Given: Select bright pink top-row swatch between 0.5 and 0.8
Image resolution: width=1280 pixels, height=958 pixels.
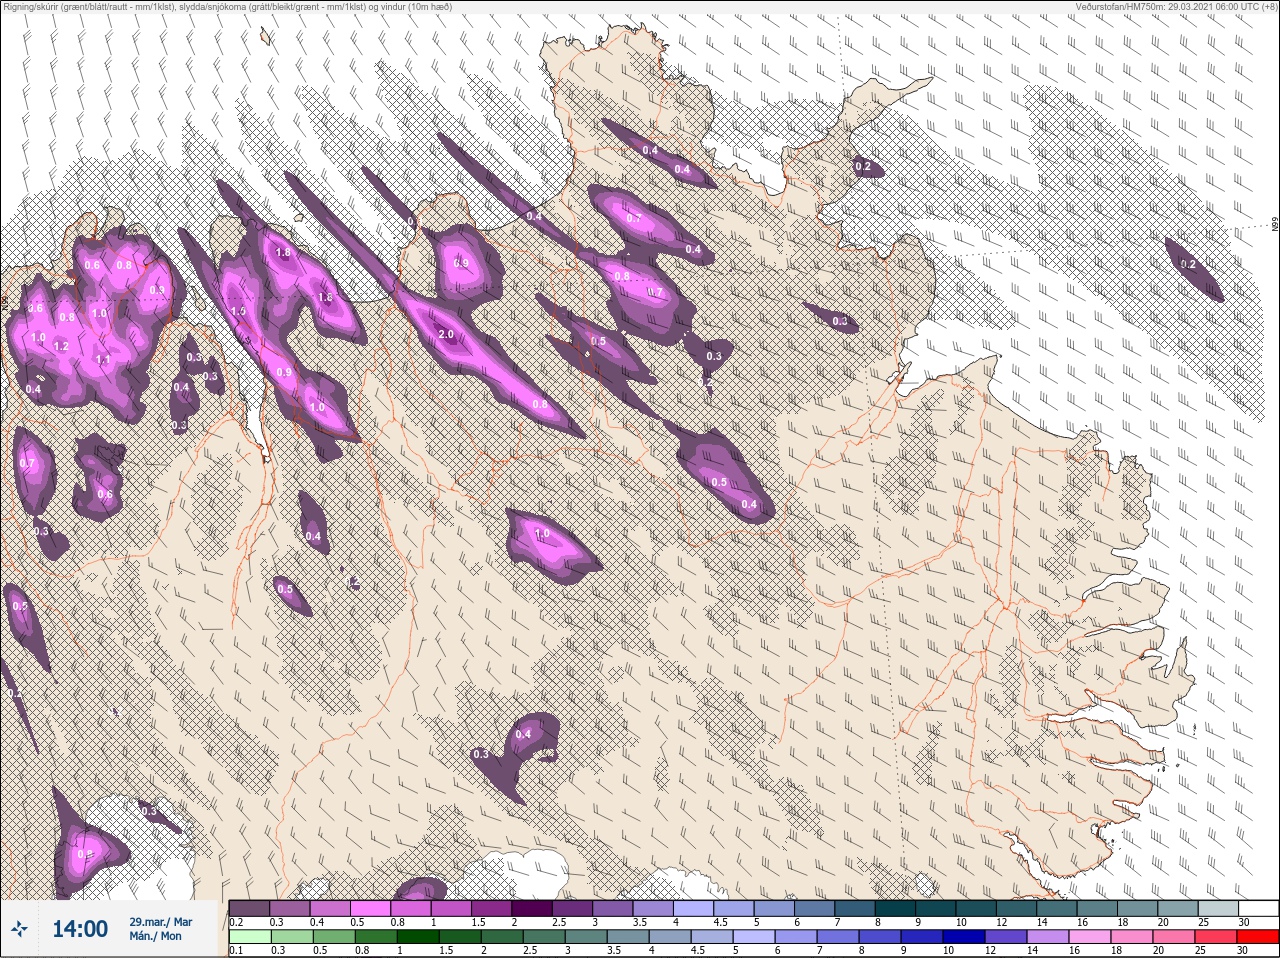Looking at the screenshot, I should (x=371, y=908).
